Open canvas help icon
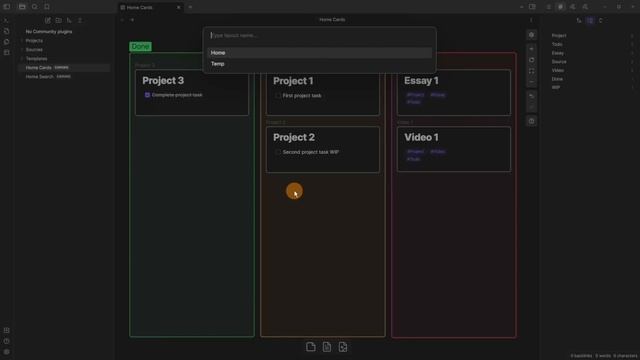 click(531, 121)
